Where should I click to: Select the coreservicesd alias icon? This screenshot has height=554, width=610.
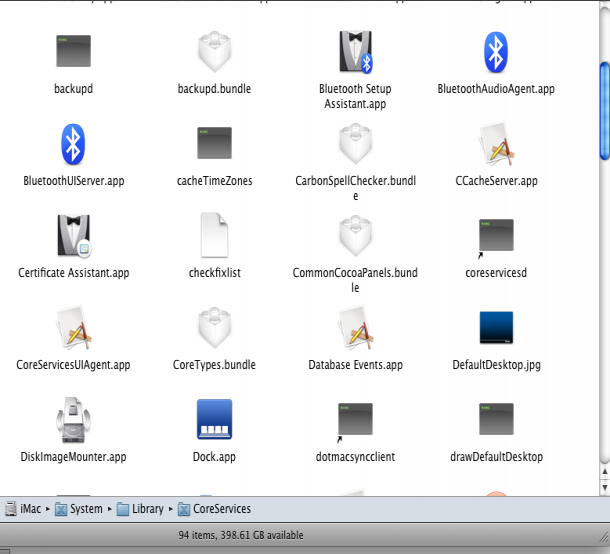click(496, 236)
